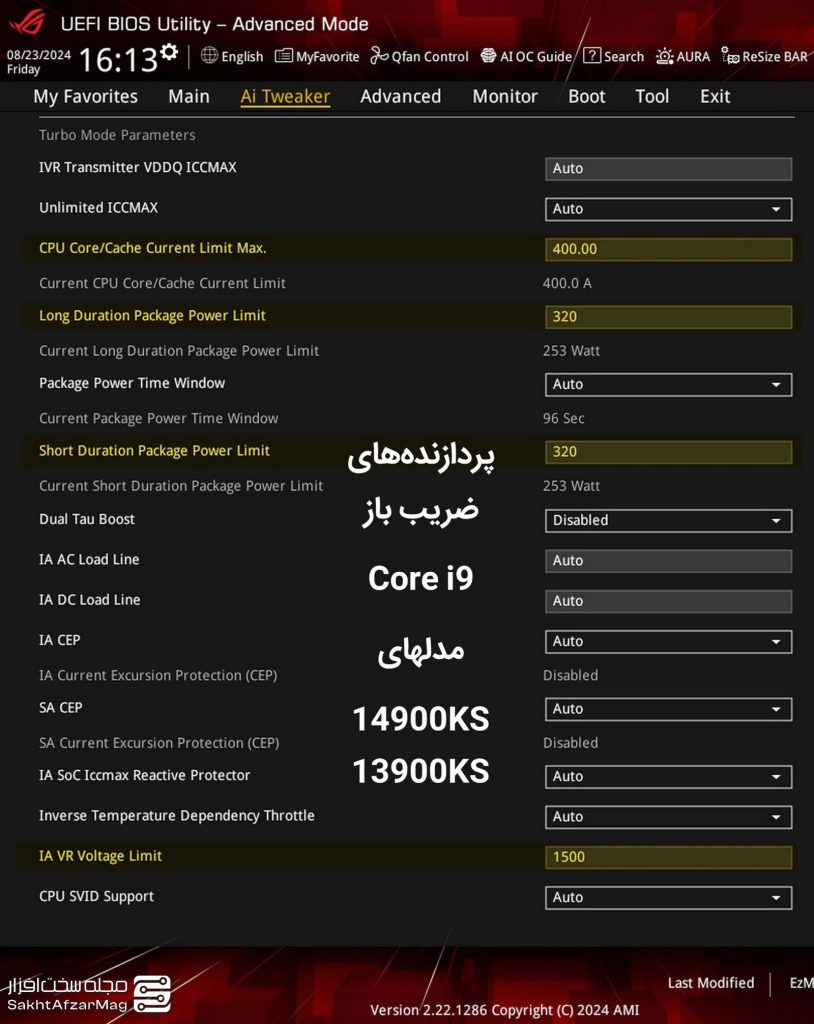The image size is (814, 1024).
Task: Select the IA VR Voltage Limit label
Action: 101,856
